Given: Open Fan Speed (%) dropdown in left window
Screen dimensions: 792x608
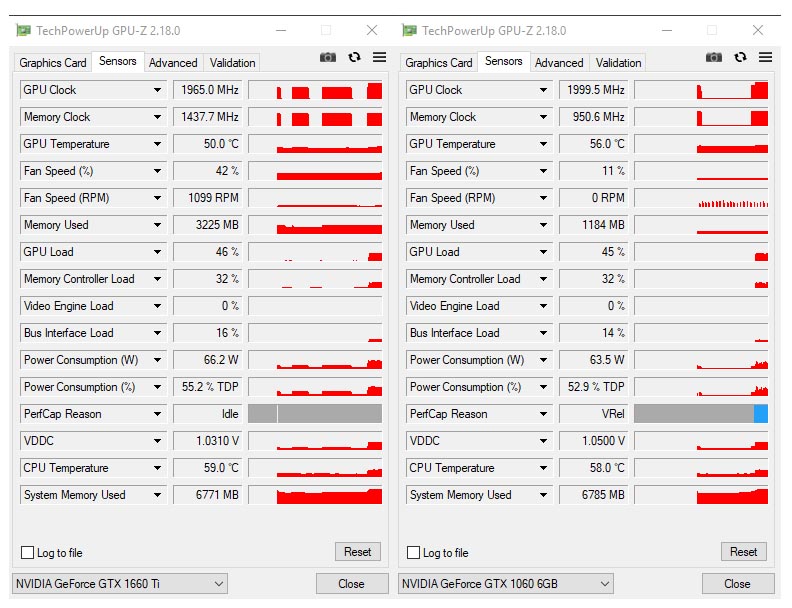Looking at the screenshot, I should pos(158,171).
